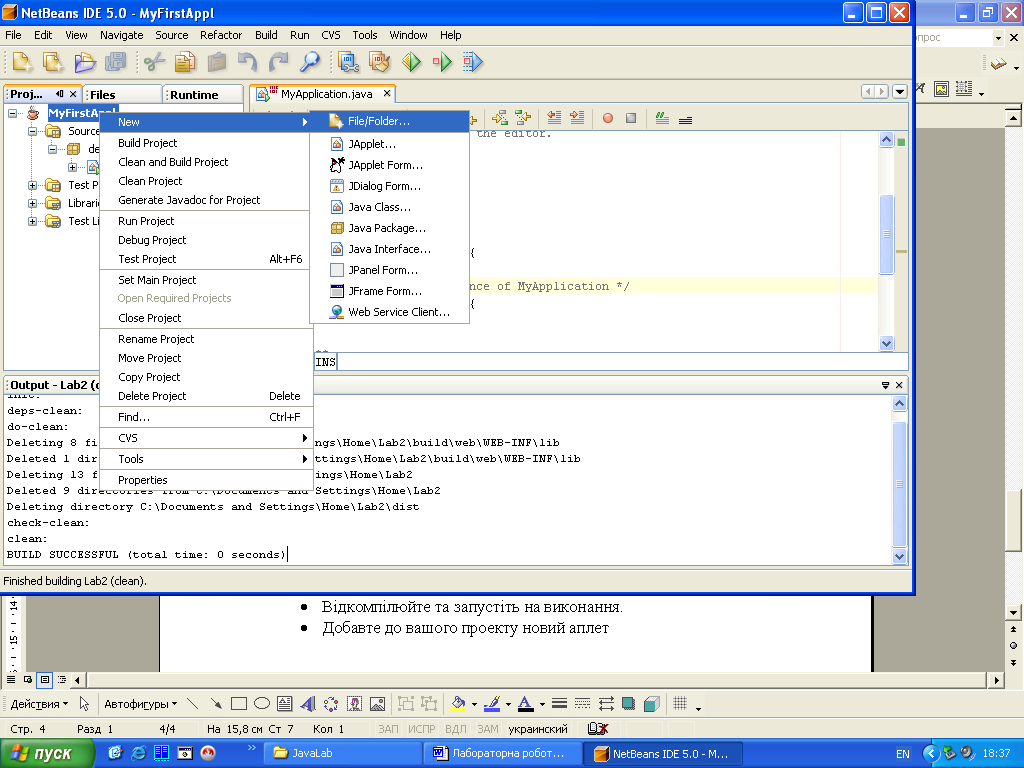
Task: Select Run Project in the context menu
Action: [x=206, y=221]
